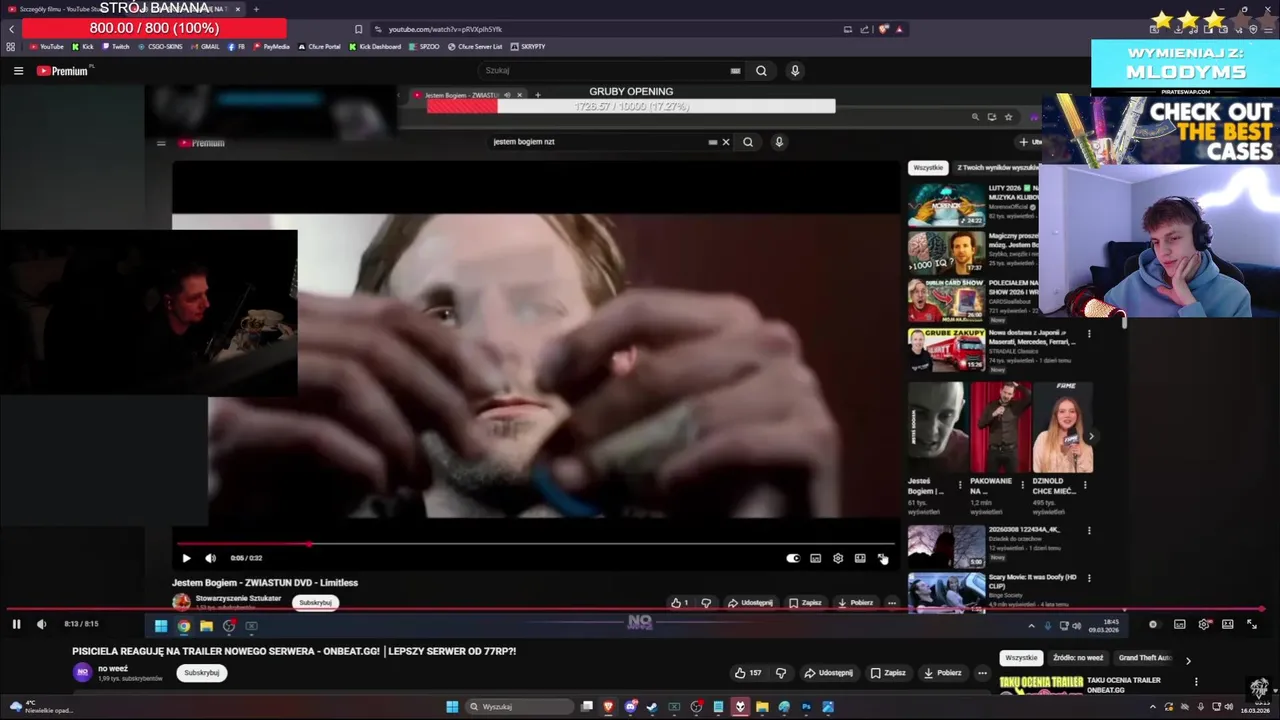Viewport: 1280px width, 720px height.
Task: Open outer player settings gear
Action: (x=1204, y=624)
